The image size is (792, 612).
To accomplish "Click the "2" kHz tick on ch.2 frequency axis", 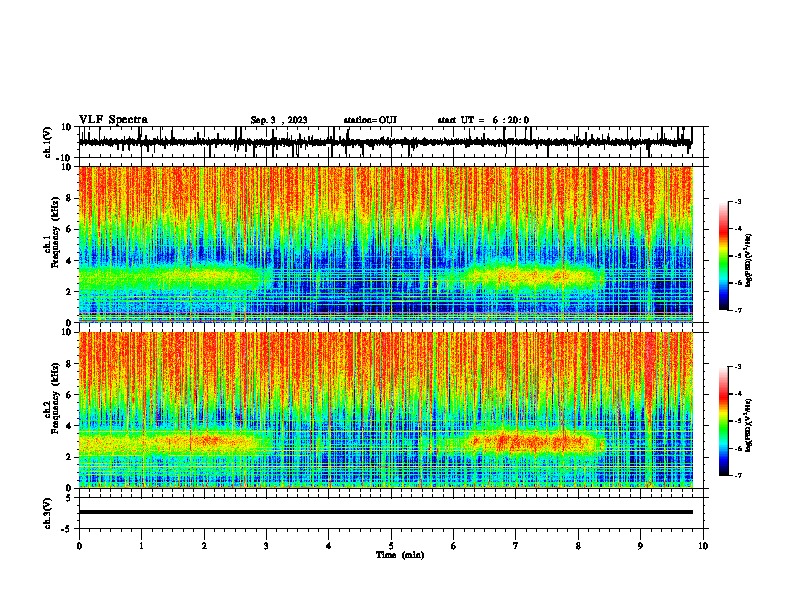I will coord(70,457).
